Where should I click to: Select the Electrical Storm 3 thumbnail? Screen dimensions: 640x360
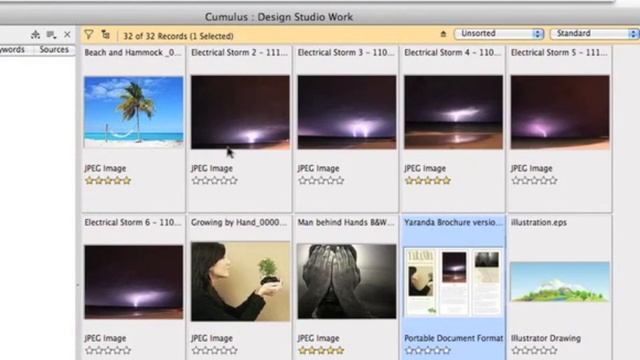click(347, 112)
